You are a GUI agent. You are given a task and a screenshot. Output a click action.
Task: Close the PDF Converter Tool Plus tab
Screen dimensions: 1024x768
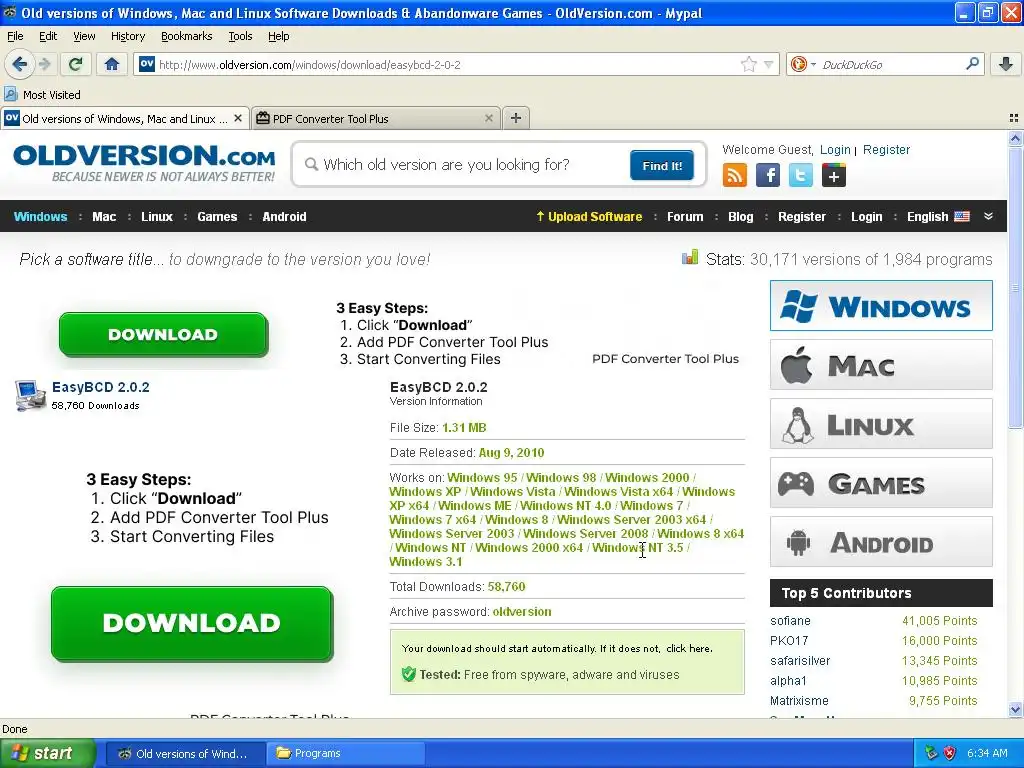[488, 118]
